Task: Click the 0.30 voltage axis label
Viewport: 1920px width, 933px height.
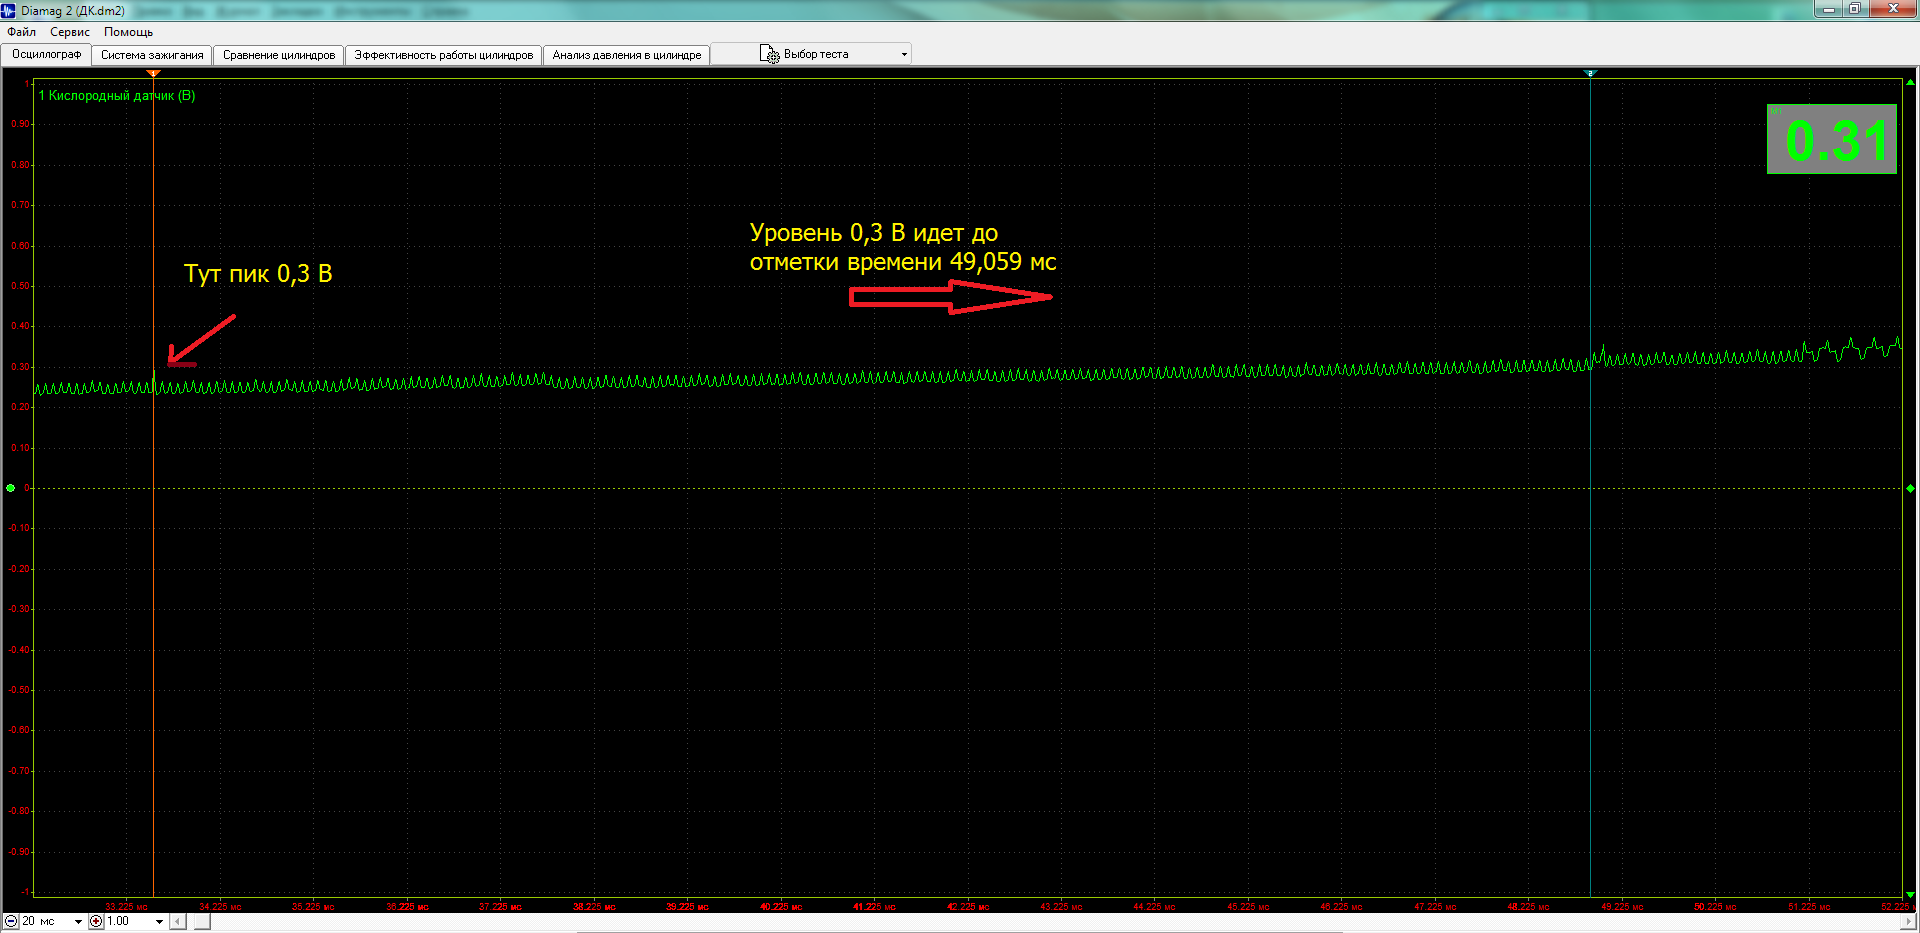Action: click(20, 367)
